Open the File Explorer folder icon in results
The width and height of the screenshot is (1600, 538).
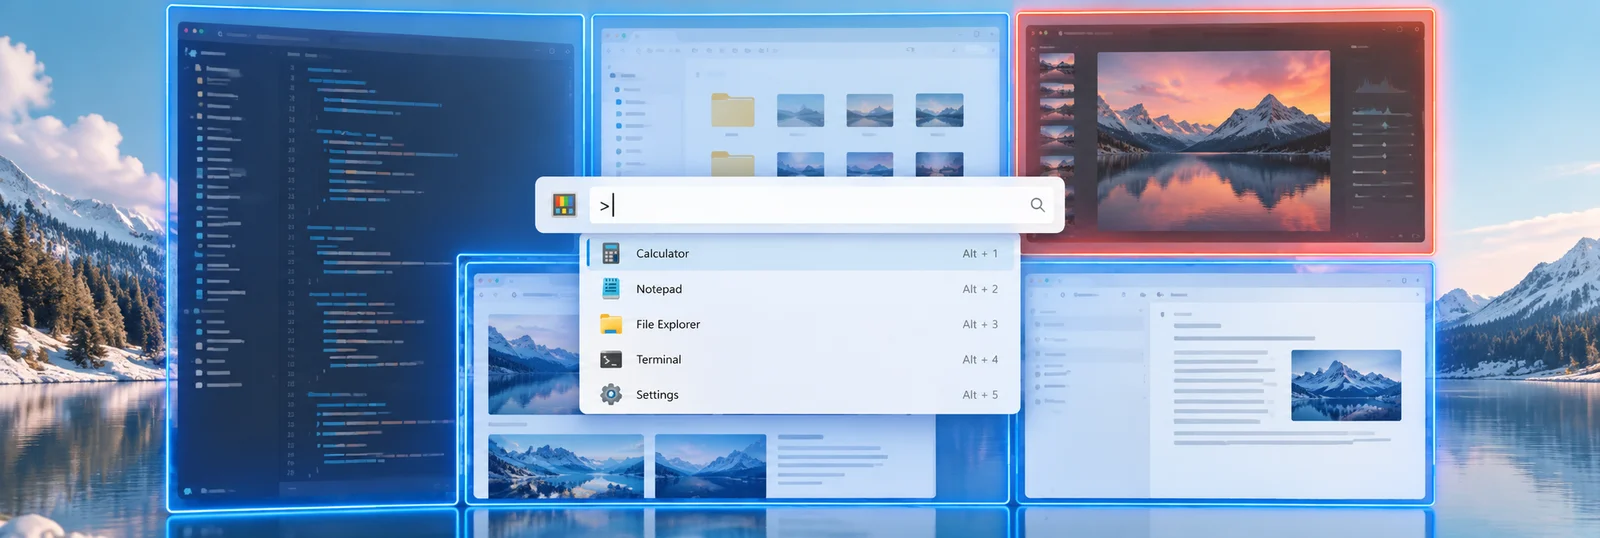[611, 324]
